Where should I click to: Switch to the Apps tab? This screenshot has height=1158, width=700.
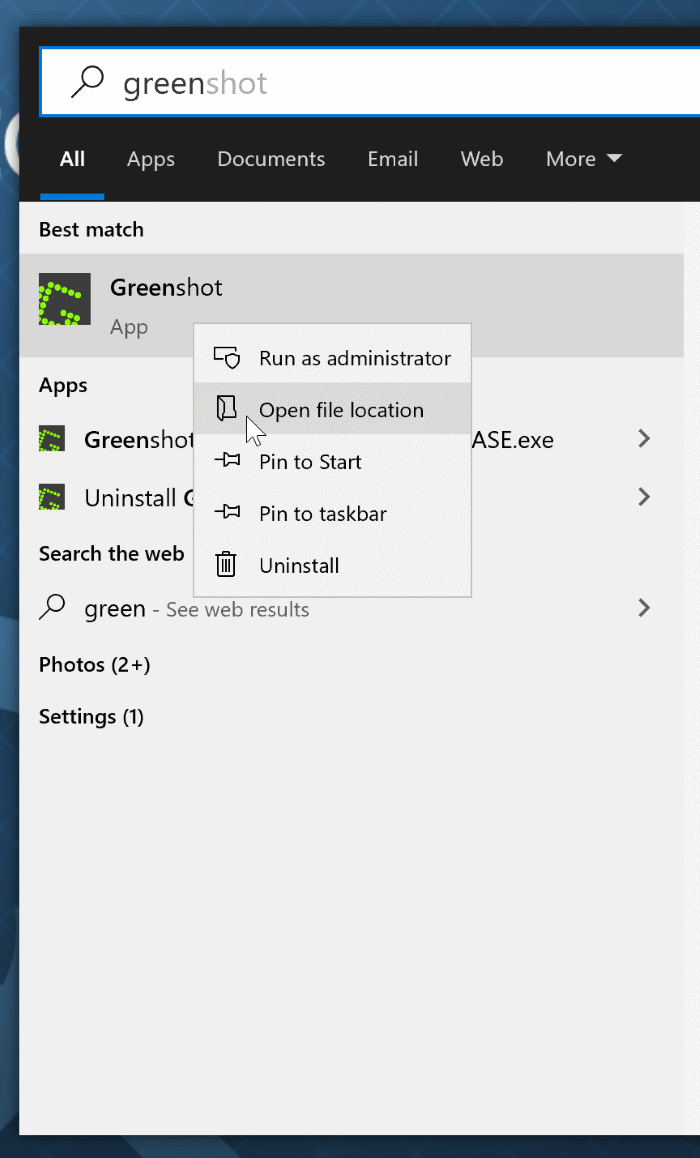[x=151, y=159]
